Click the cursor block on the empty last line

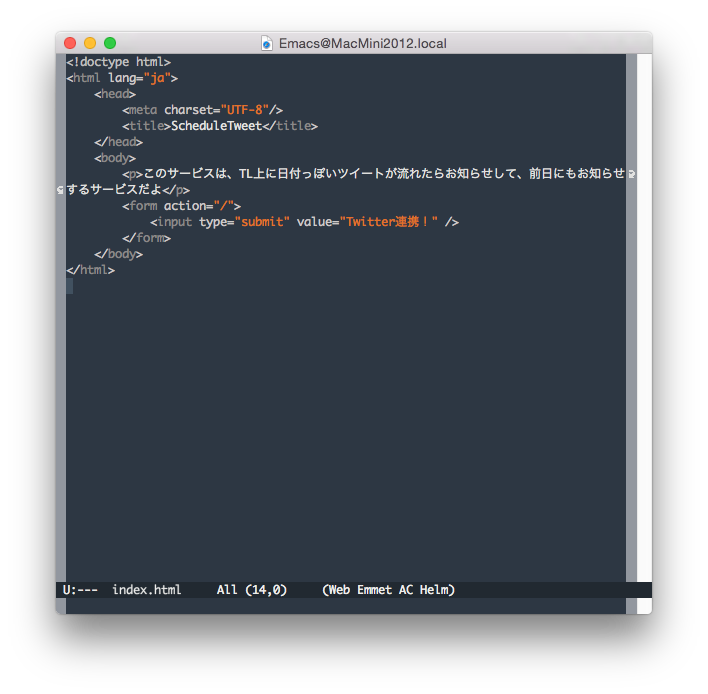coord(70,286)
